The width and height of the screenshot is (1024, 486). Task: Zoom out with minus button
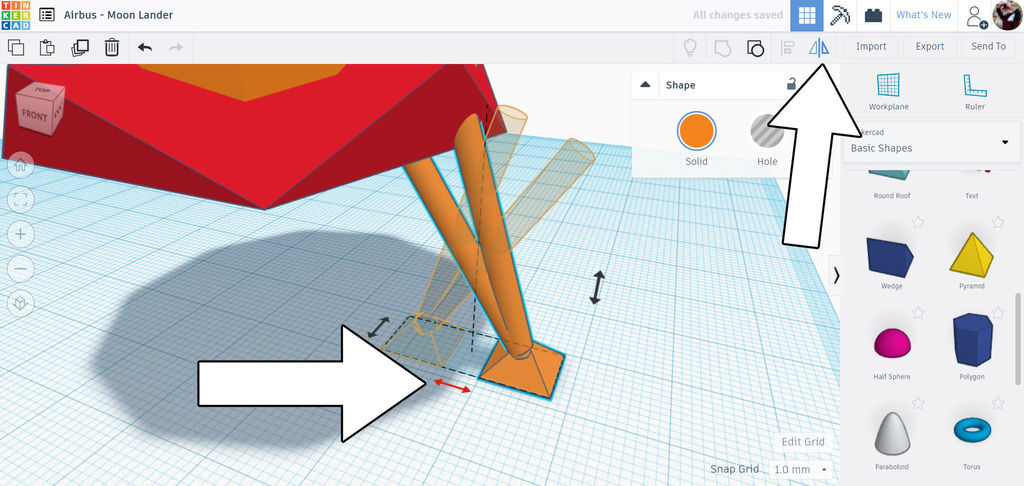pyautogui.click(x=20, y=268)
